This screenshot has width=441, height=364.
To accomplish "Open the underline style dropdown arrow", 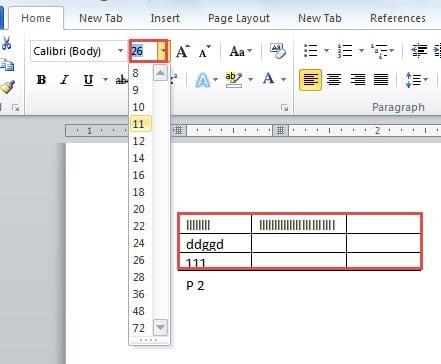I will 105,80.
